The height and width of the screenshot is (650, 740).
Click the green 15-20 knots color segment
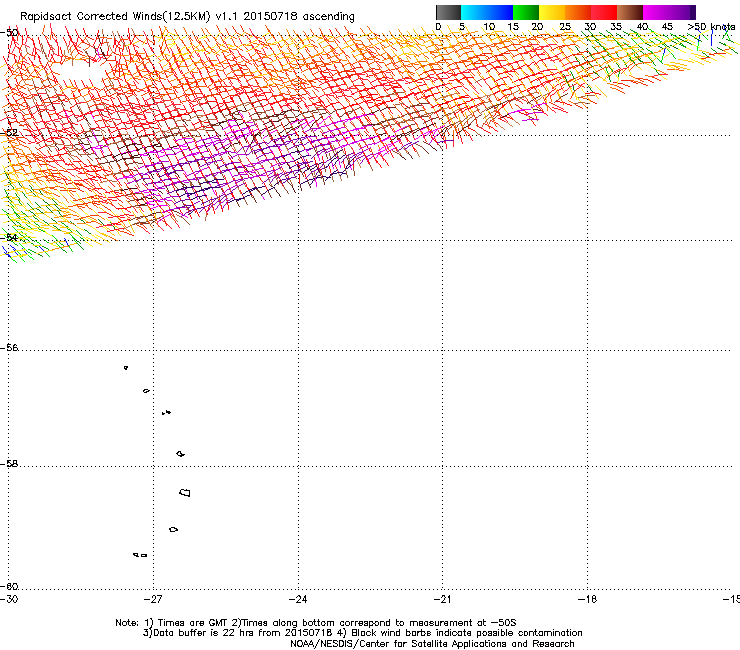click(526, 12)
